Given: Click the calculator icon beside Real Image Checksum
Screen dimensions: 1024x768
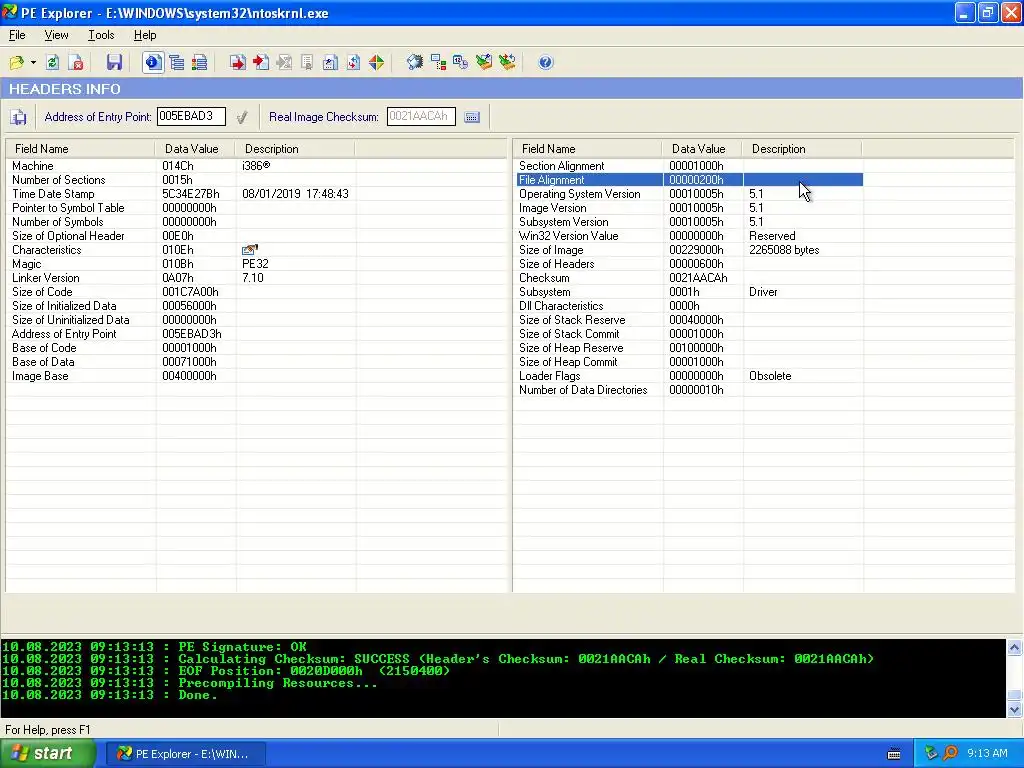Looking at the screenshot, I should (472, 117).
